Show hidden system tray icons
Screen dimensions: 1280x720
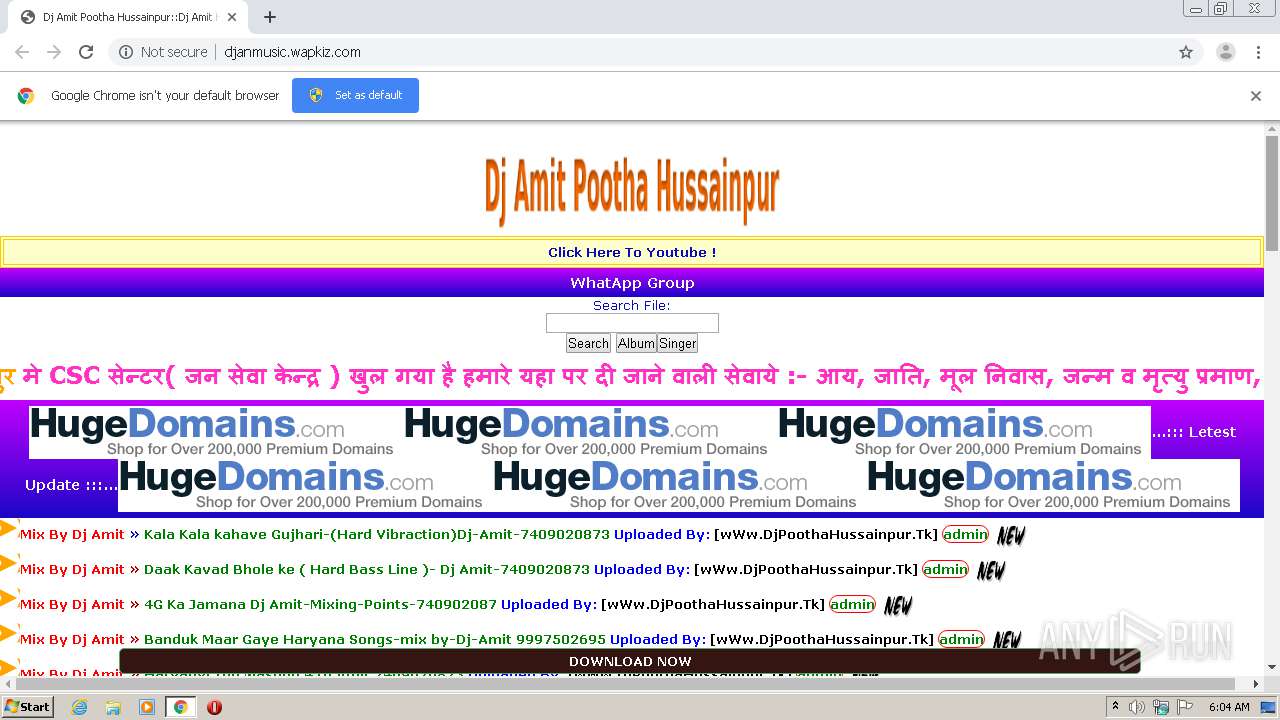1115,707
